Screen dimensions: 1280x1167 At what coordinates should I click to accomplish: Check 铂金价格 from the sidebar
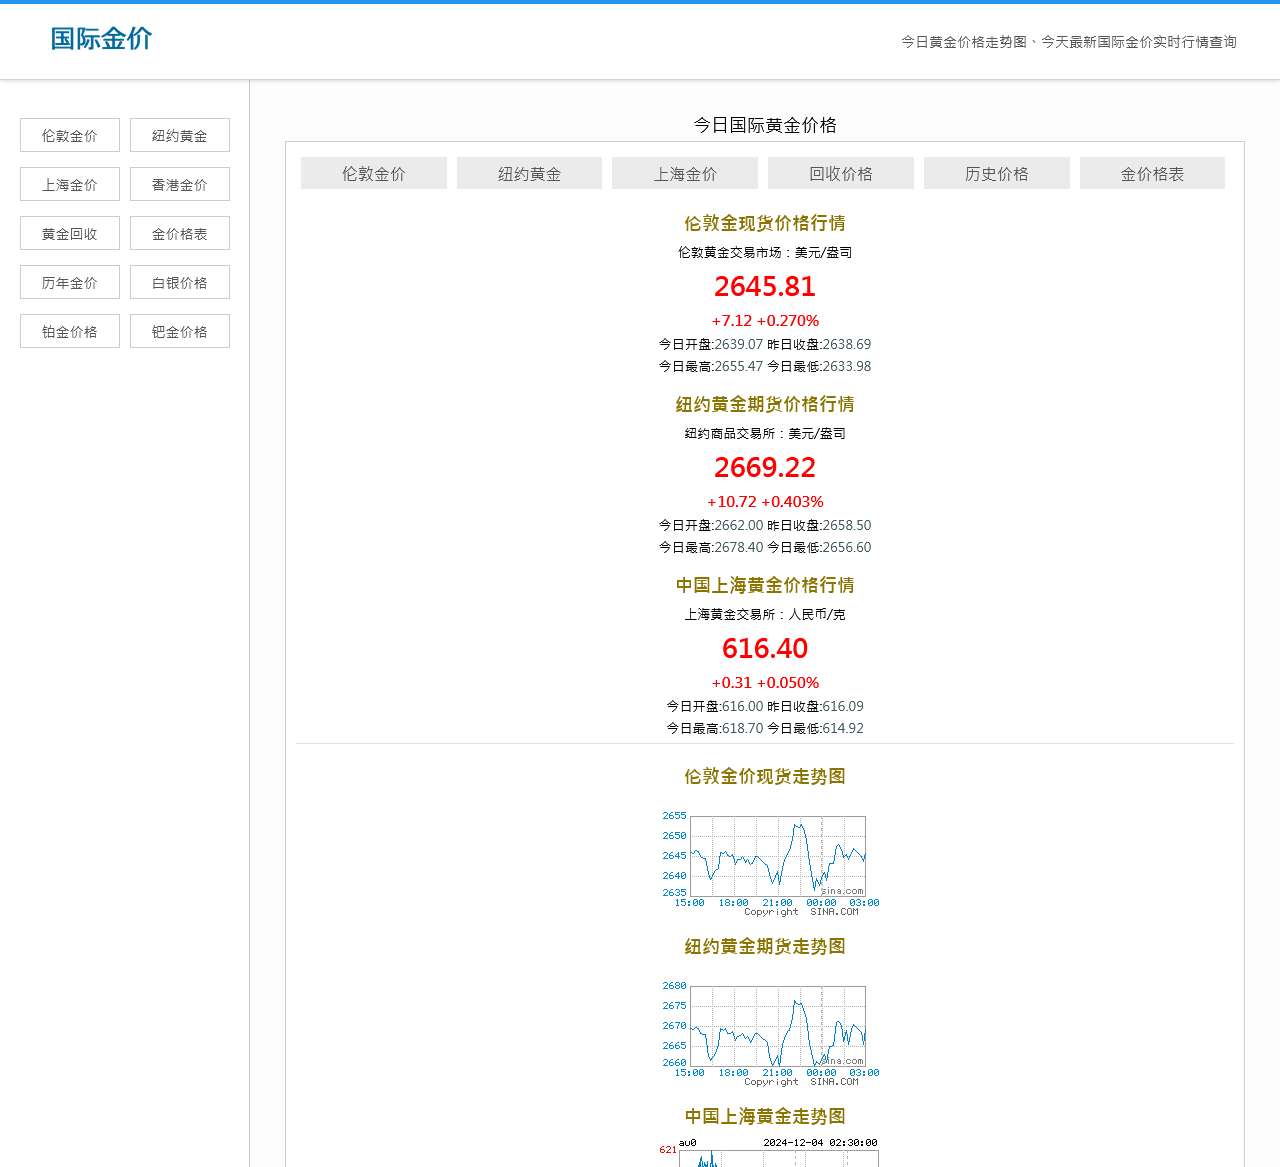69,330
